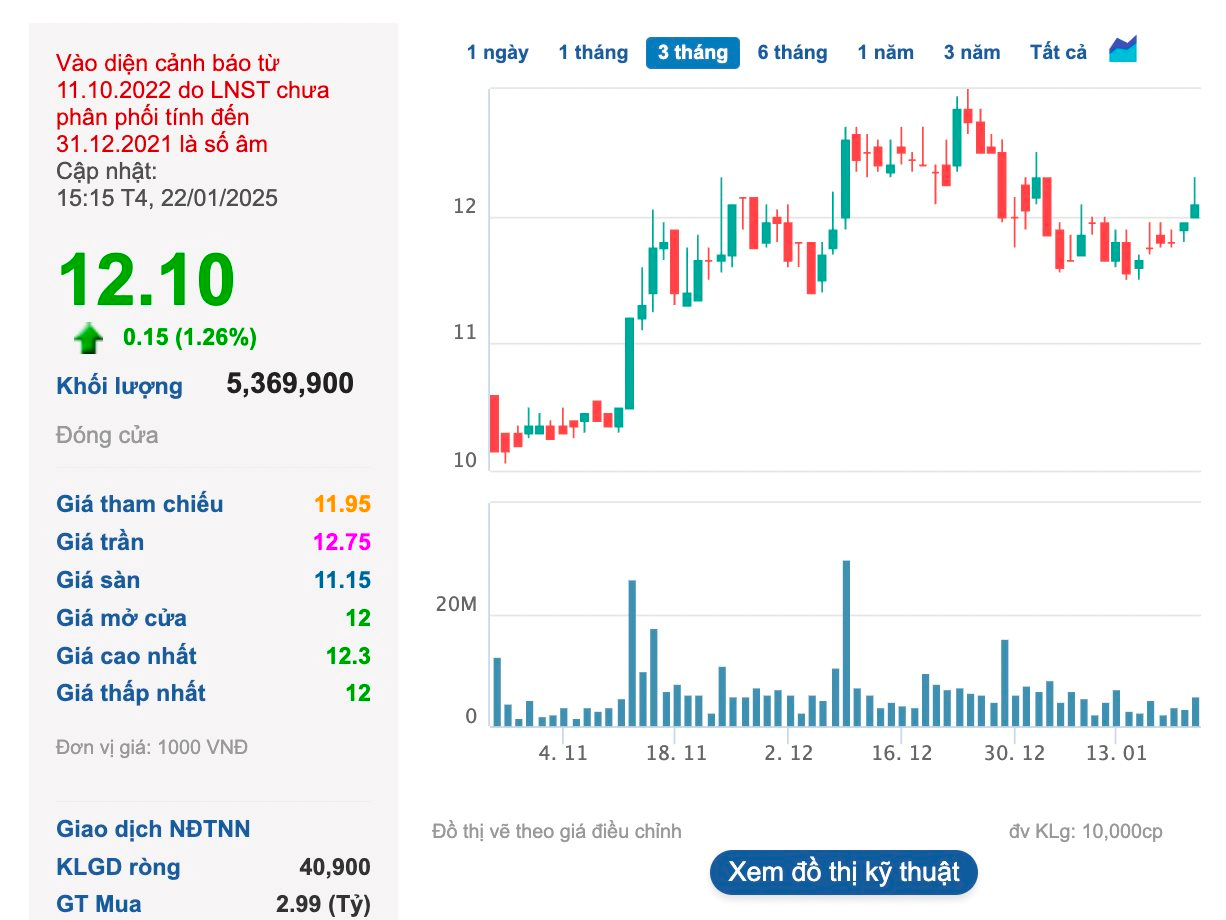1226x920 pixels.
Task: Select the 1 tháng time range
Action: coord(593,53)
